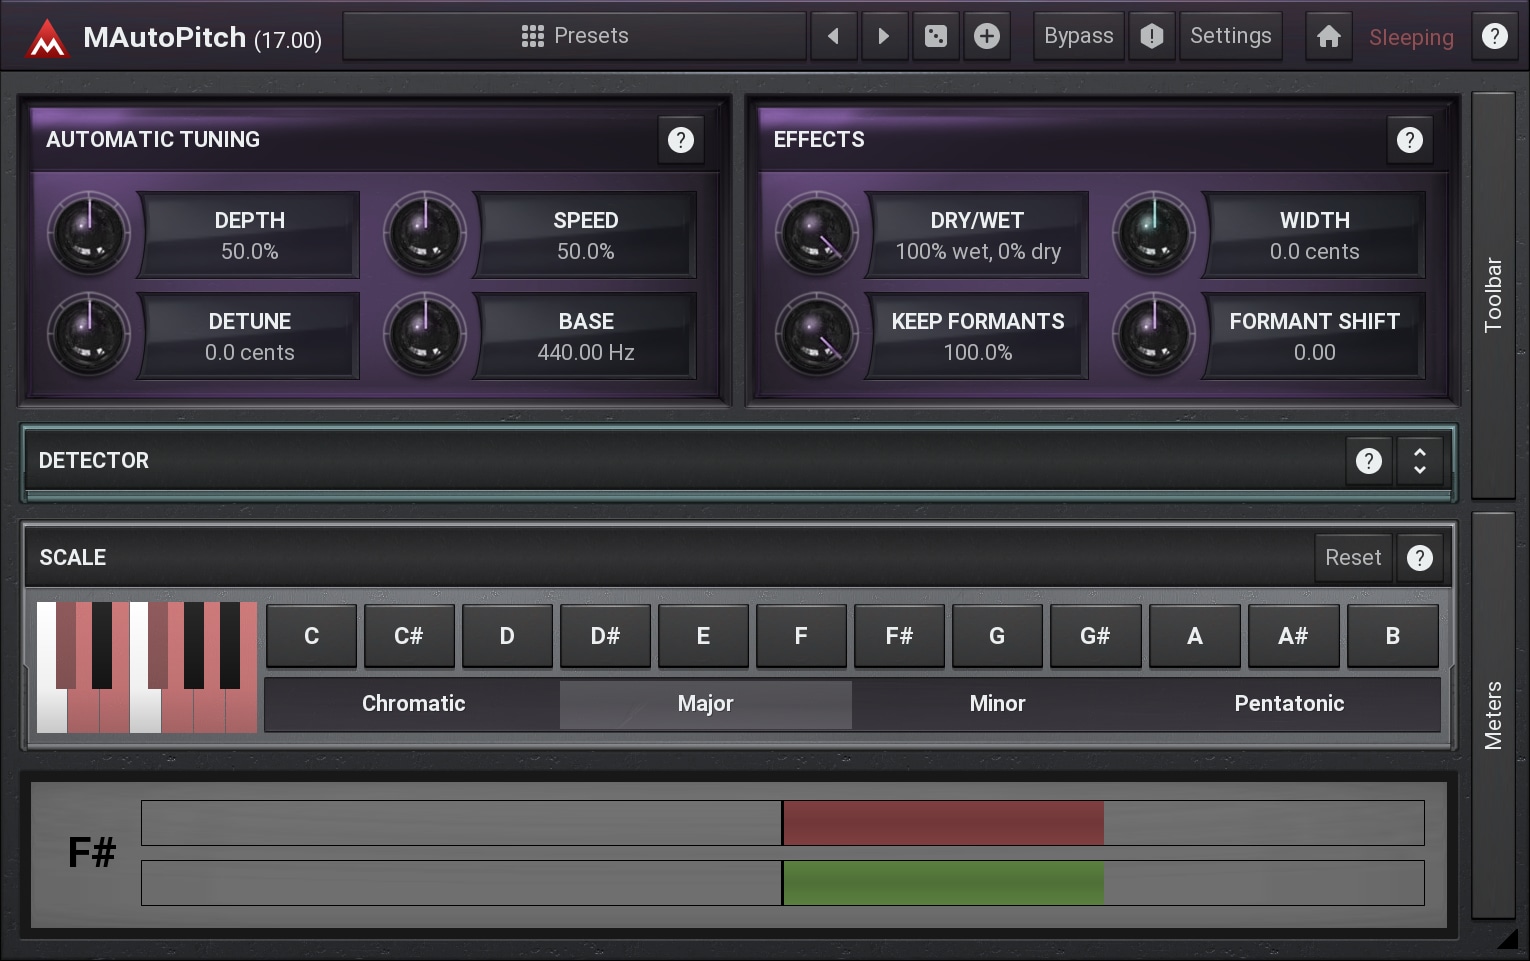Open help for Automatic Tuning panel

(x=680, y=140)
